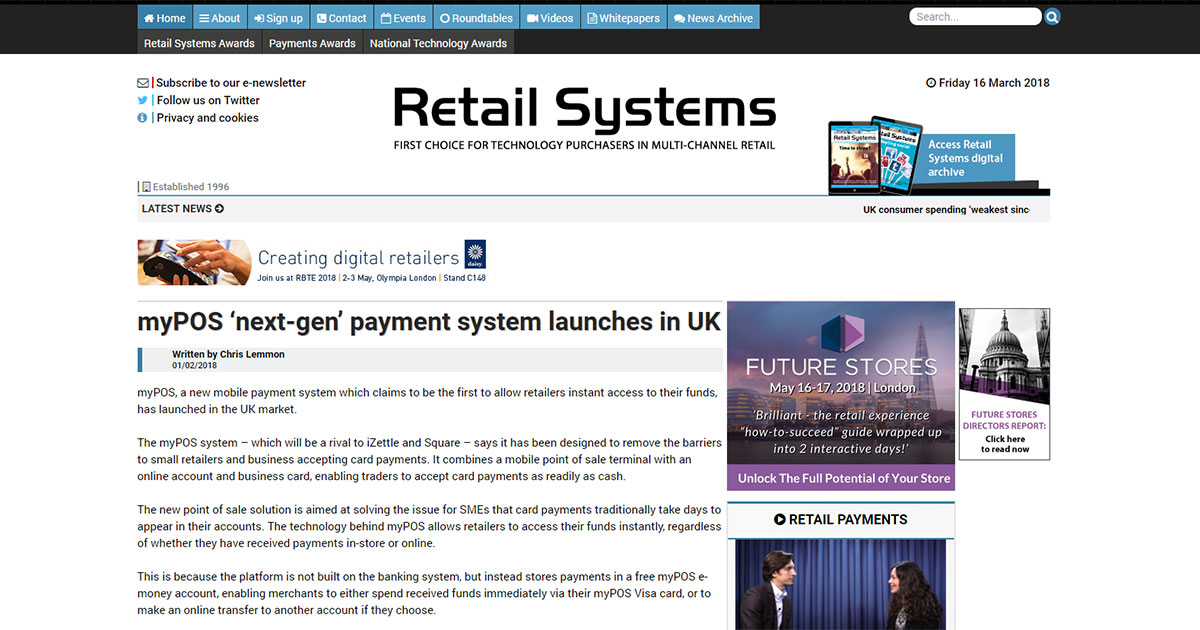The width and height of the screenshot is (1200, 630).
Task: Click the Whitepapers document icon
Action: [592, 18]
